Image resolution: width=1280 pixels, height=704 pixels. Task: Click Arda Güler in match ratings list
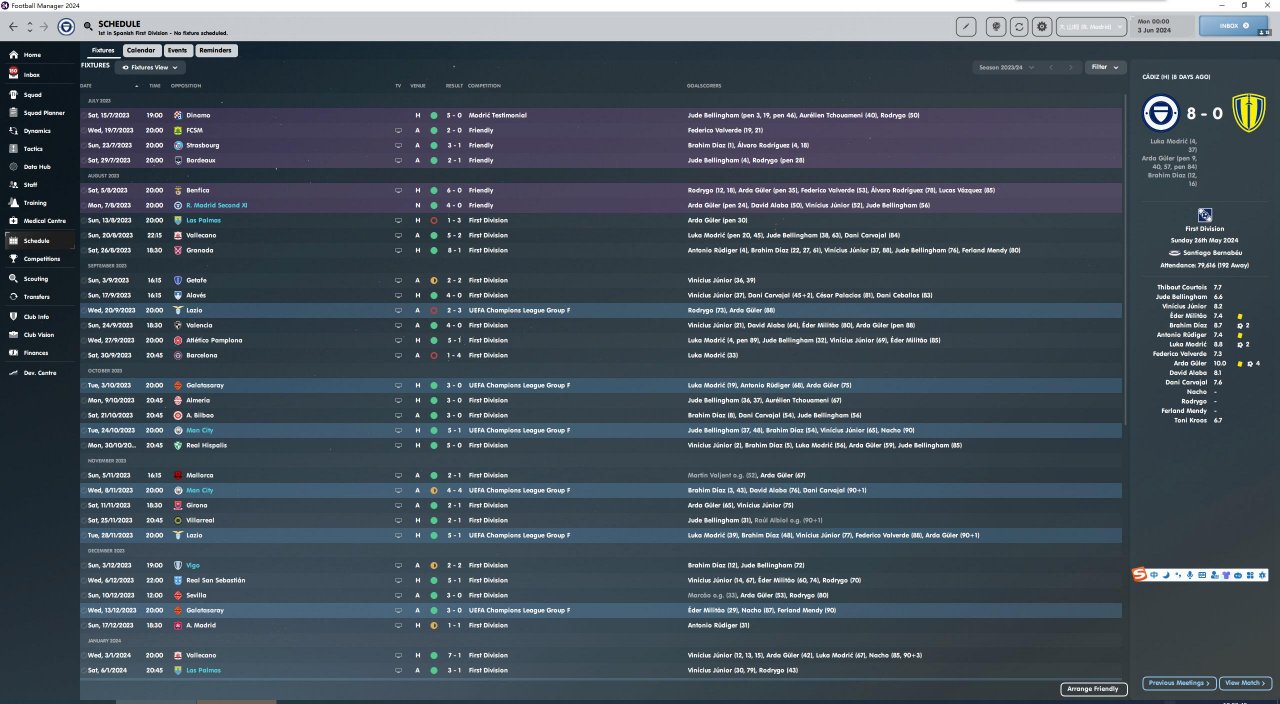click(1189, 363)
